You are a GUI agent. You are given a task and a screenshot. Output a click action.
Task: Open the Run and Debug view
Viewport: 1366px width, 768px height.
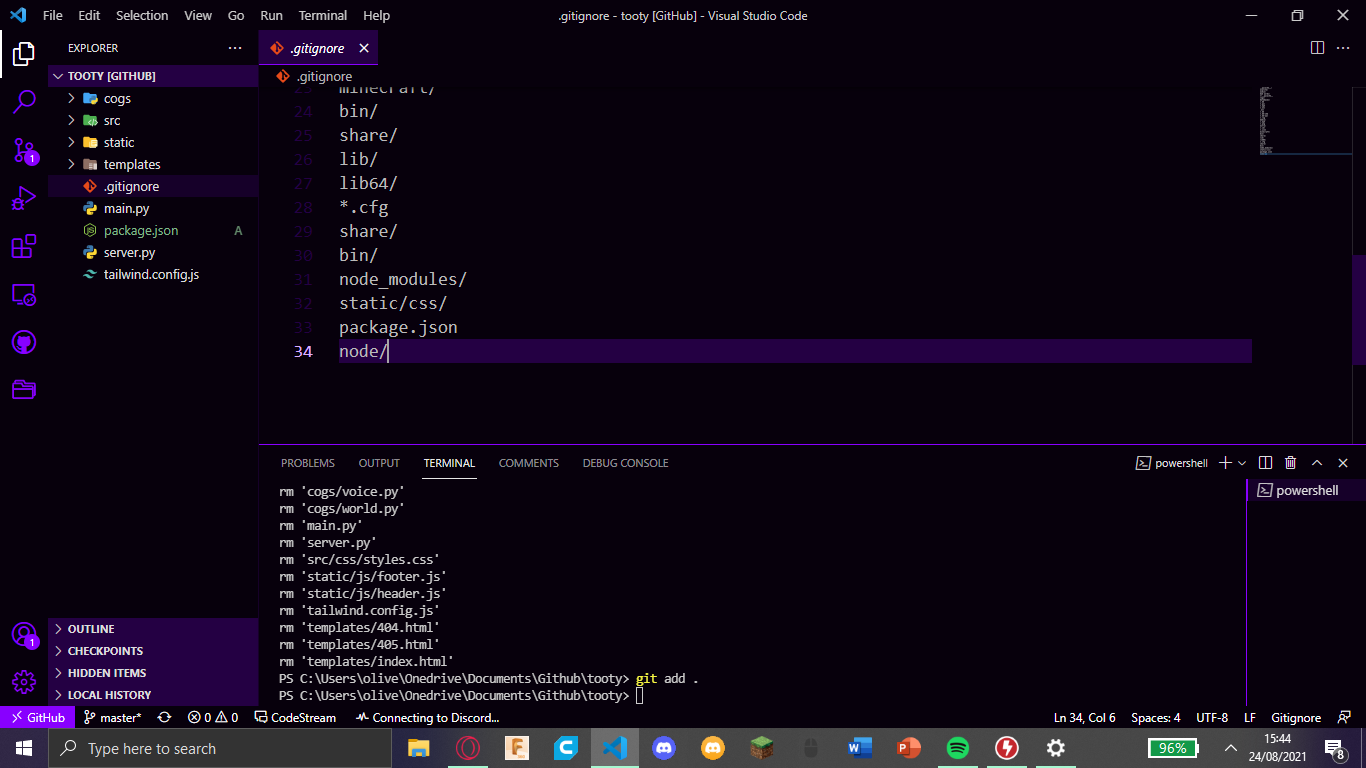[x=24, y=198]
